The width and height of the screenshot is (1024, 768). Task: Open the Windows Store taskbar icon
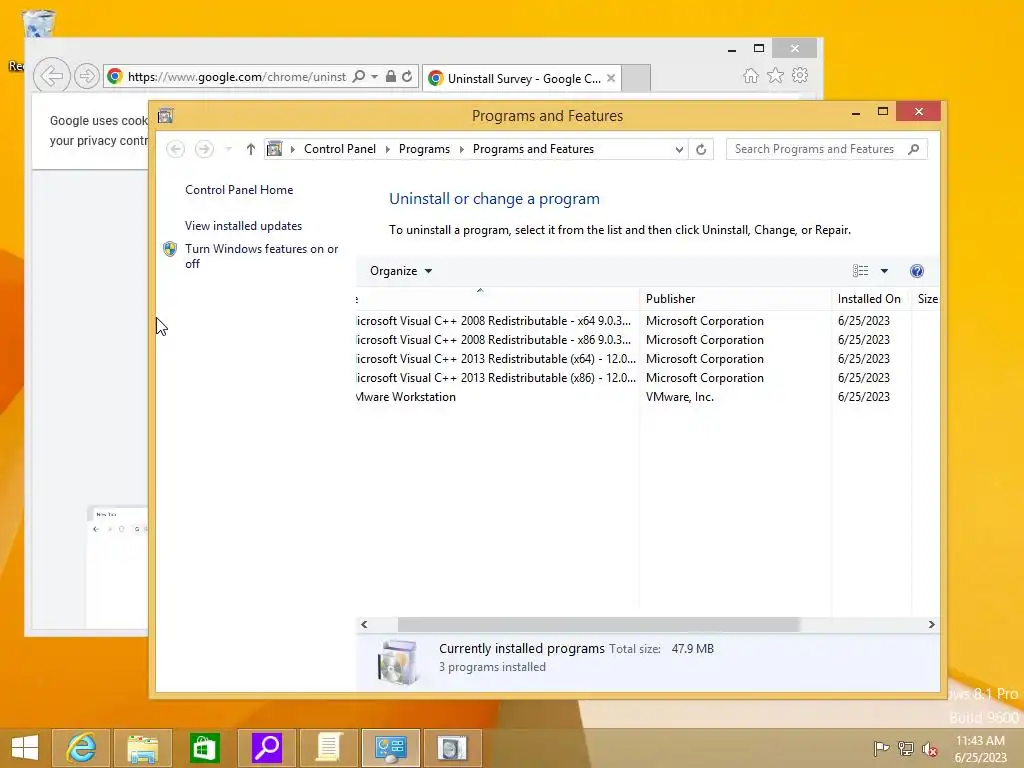[x=204, y=748]
